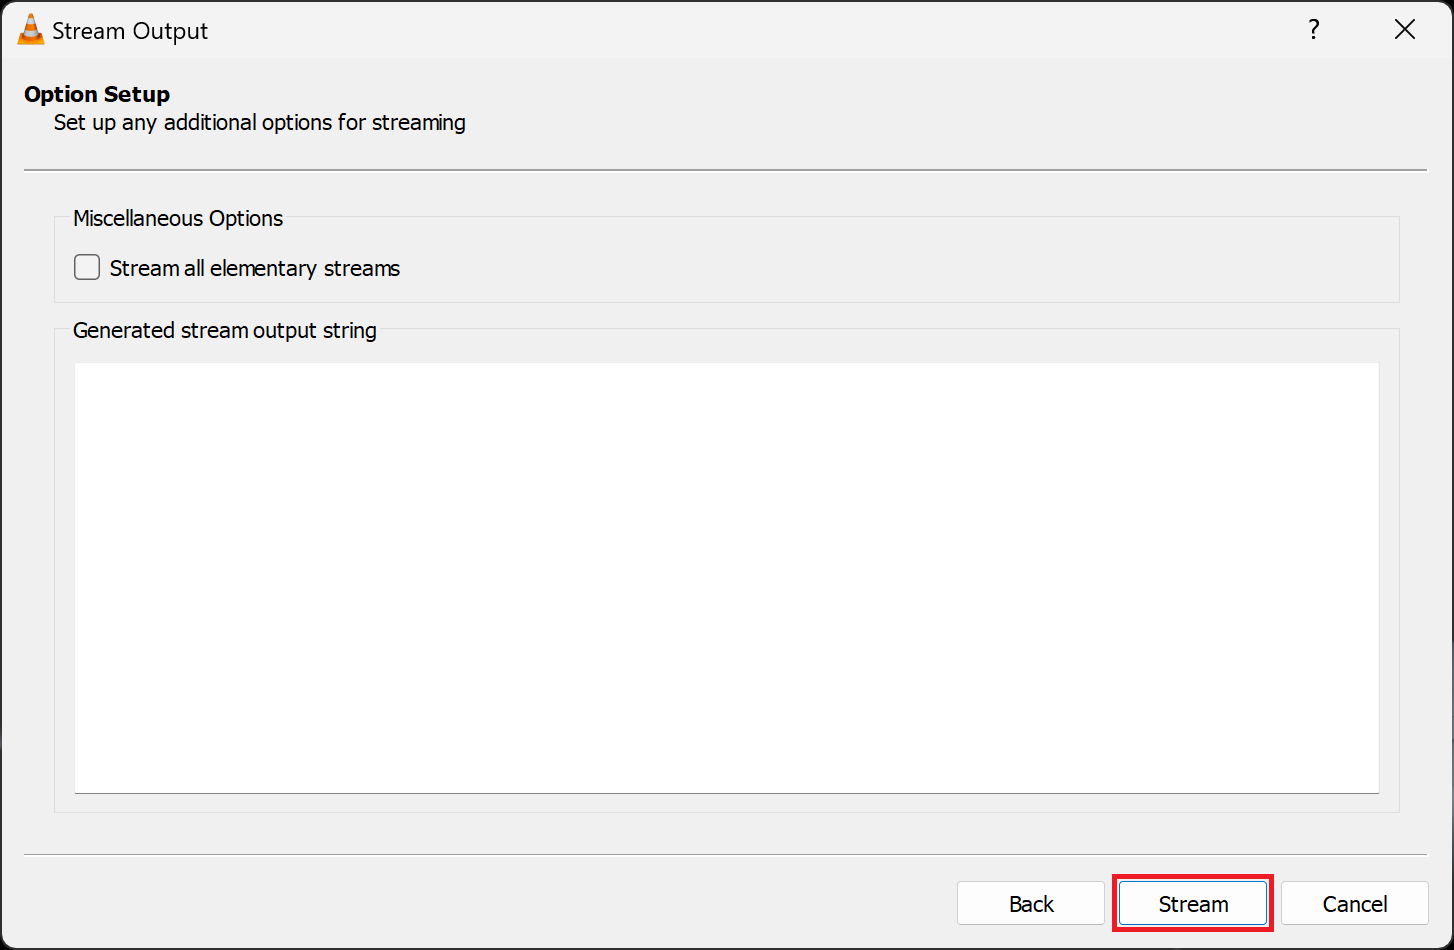Click the "Miscellaneous Options" group label

pyautogui.click(x=178, y=218)
